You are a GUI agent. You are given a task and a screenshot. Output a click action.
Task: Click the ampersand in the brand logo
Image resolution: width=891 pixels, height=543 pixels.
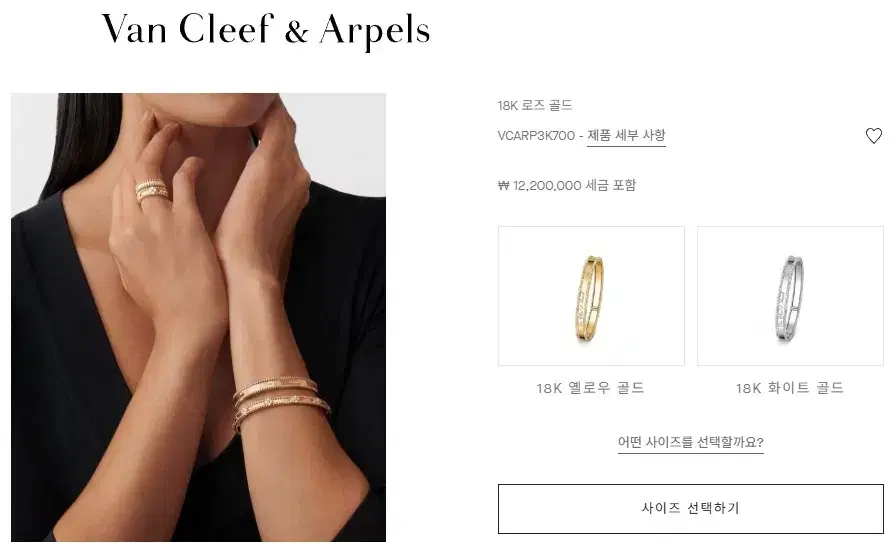point(296,32)
